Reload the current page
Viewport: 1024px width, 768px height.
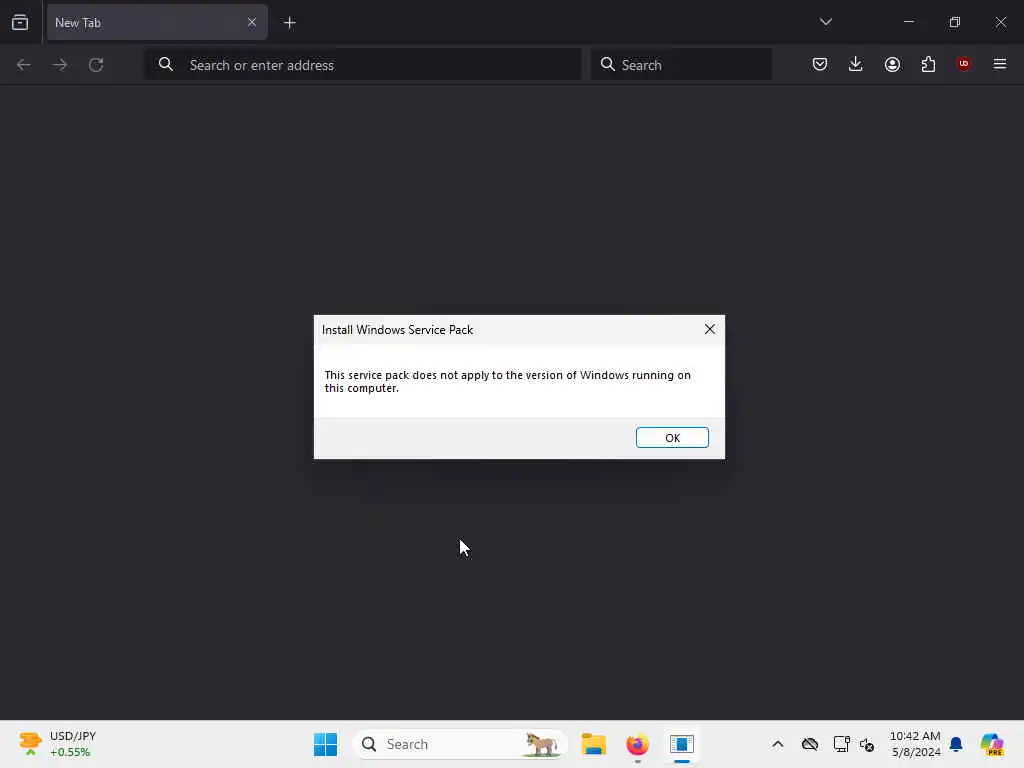tap(96, 65)
